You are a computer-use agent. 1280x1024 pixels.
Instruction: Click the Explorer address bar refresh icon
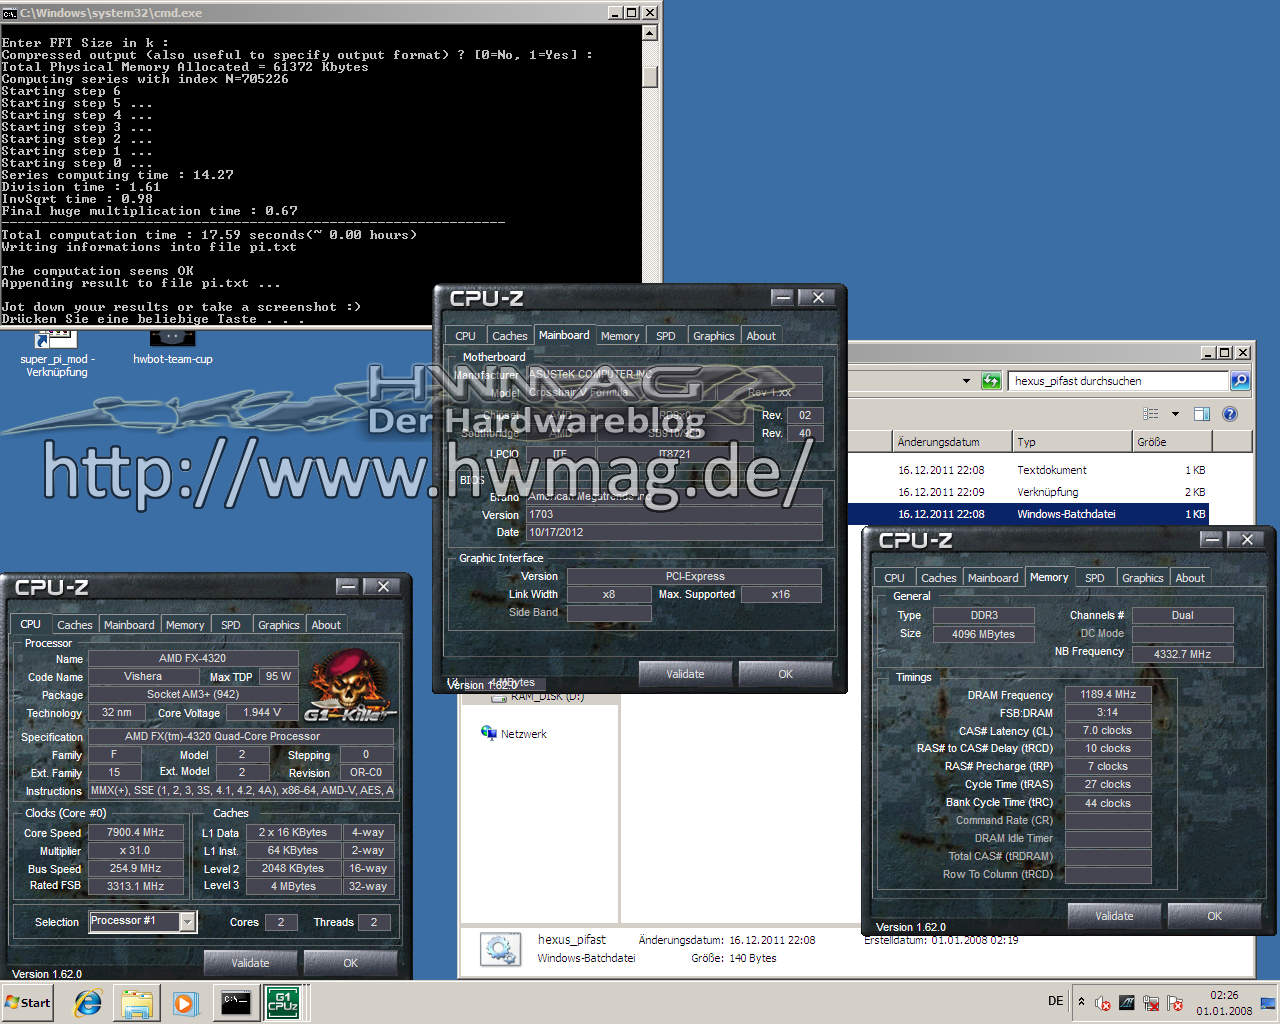coord(991,381)
